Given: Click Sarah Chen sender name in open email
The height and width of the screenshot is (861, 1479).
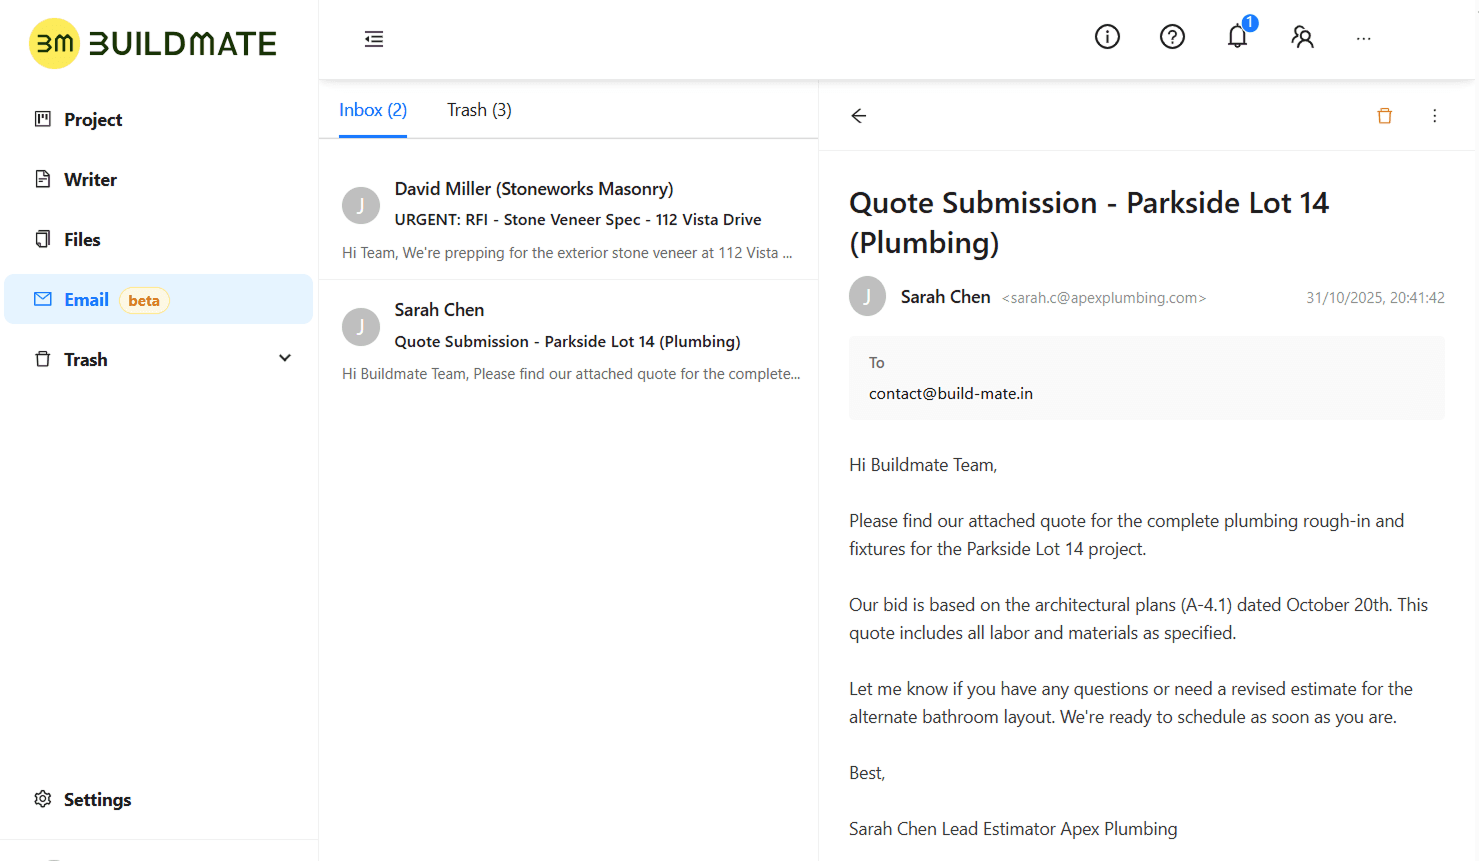Looking at the screenshot, I should pos(945,297).
